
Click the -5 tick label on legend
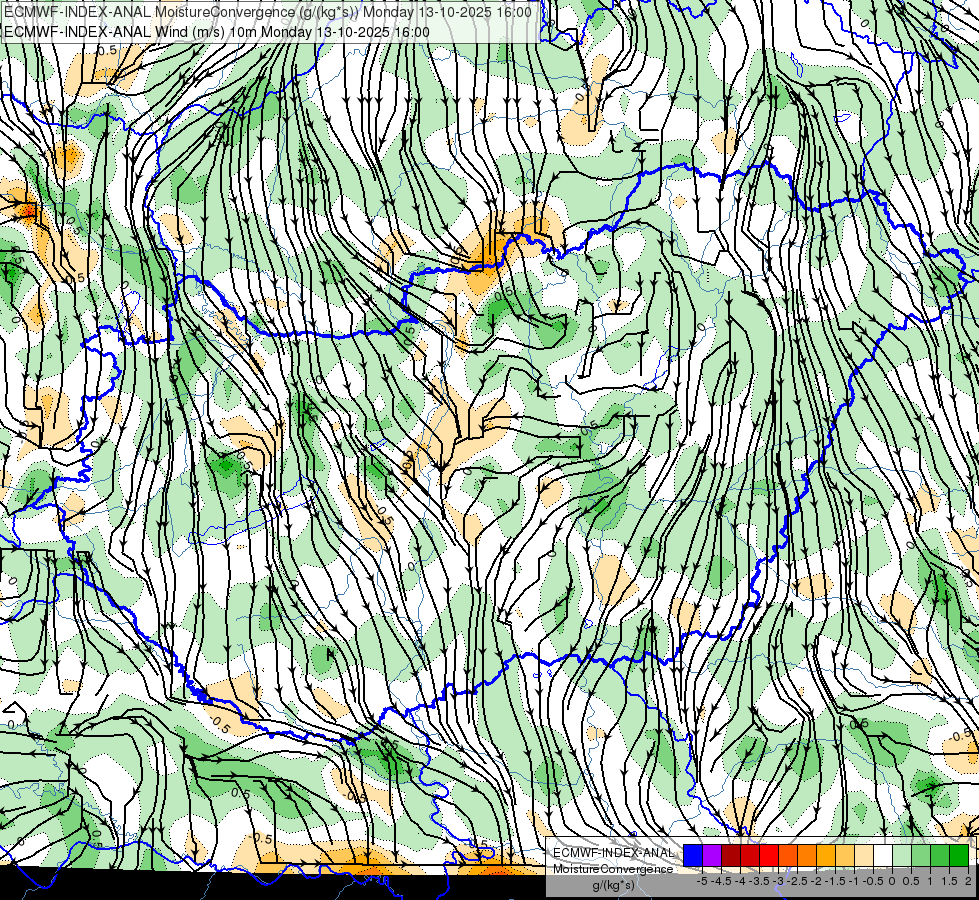tap(702, 881)
